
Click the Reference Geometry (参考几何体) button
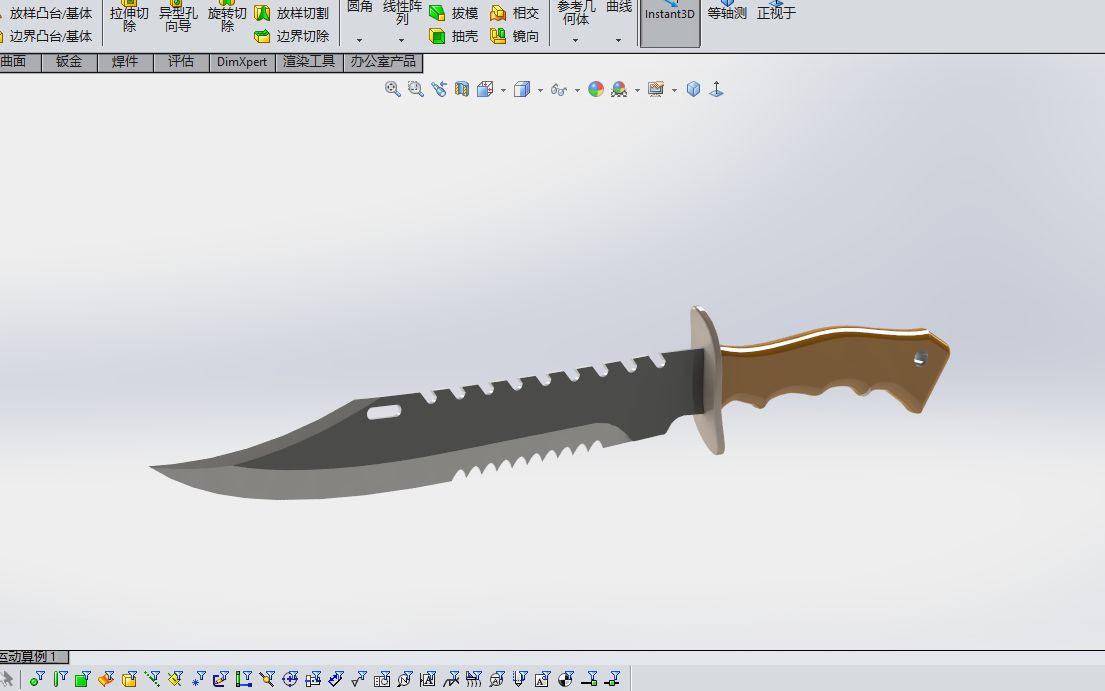(x=576, y=13)
